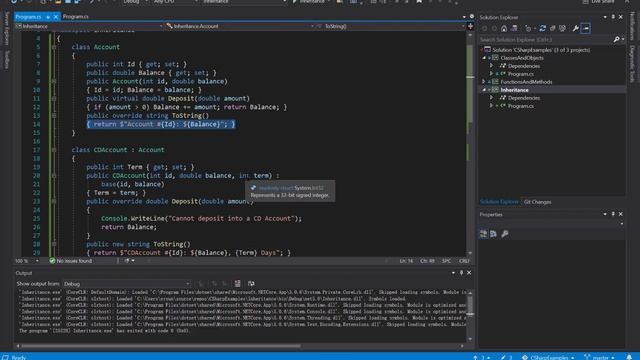The height and width of the screenshot is (360, 640).
Task: Click the Property Pages wrench in Properties
Action: [x=505, y=234]
